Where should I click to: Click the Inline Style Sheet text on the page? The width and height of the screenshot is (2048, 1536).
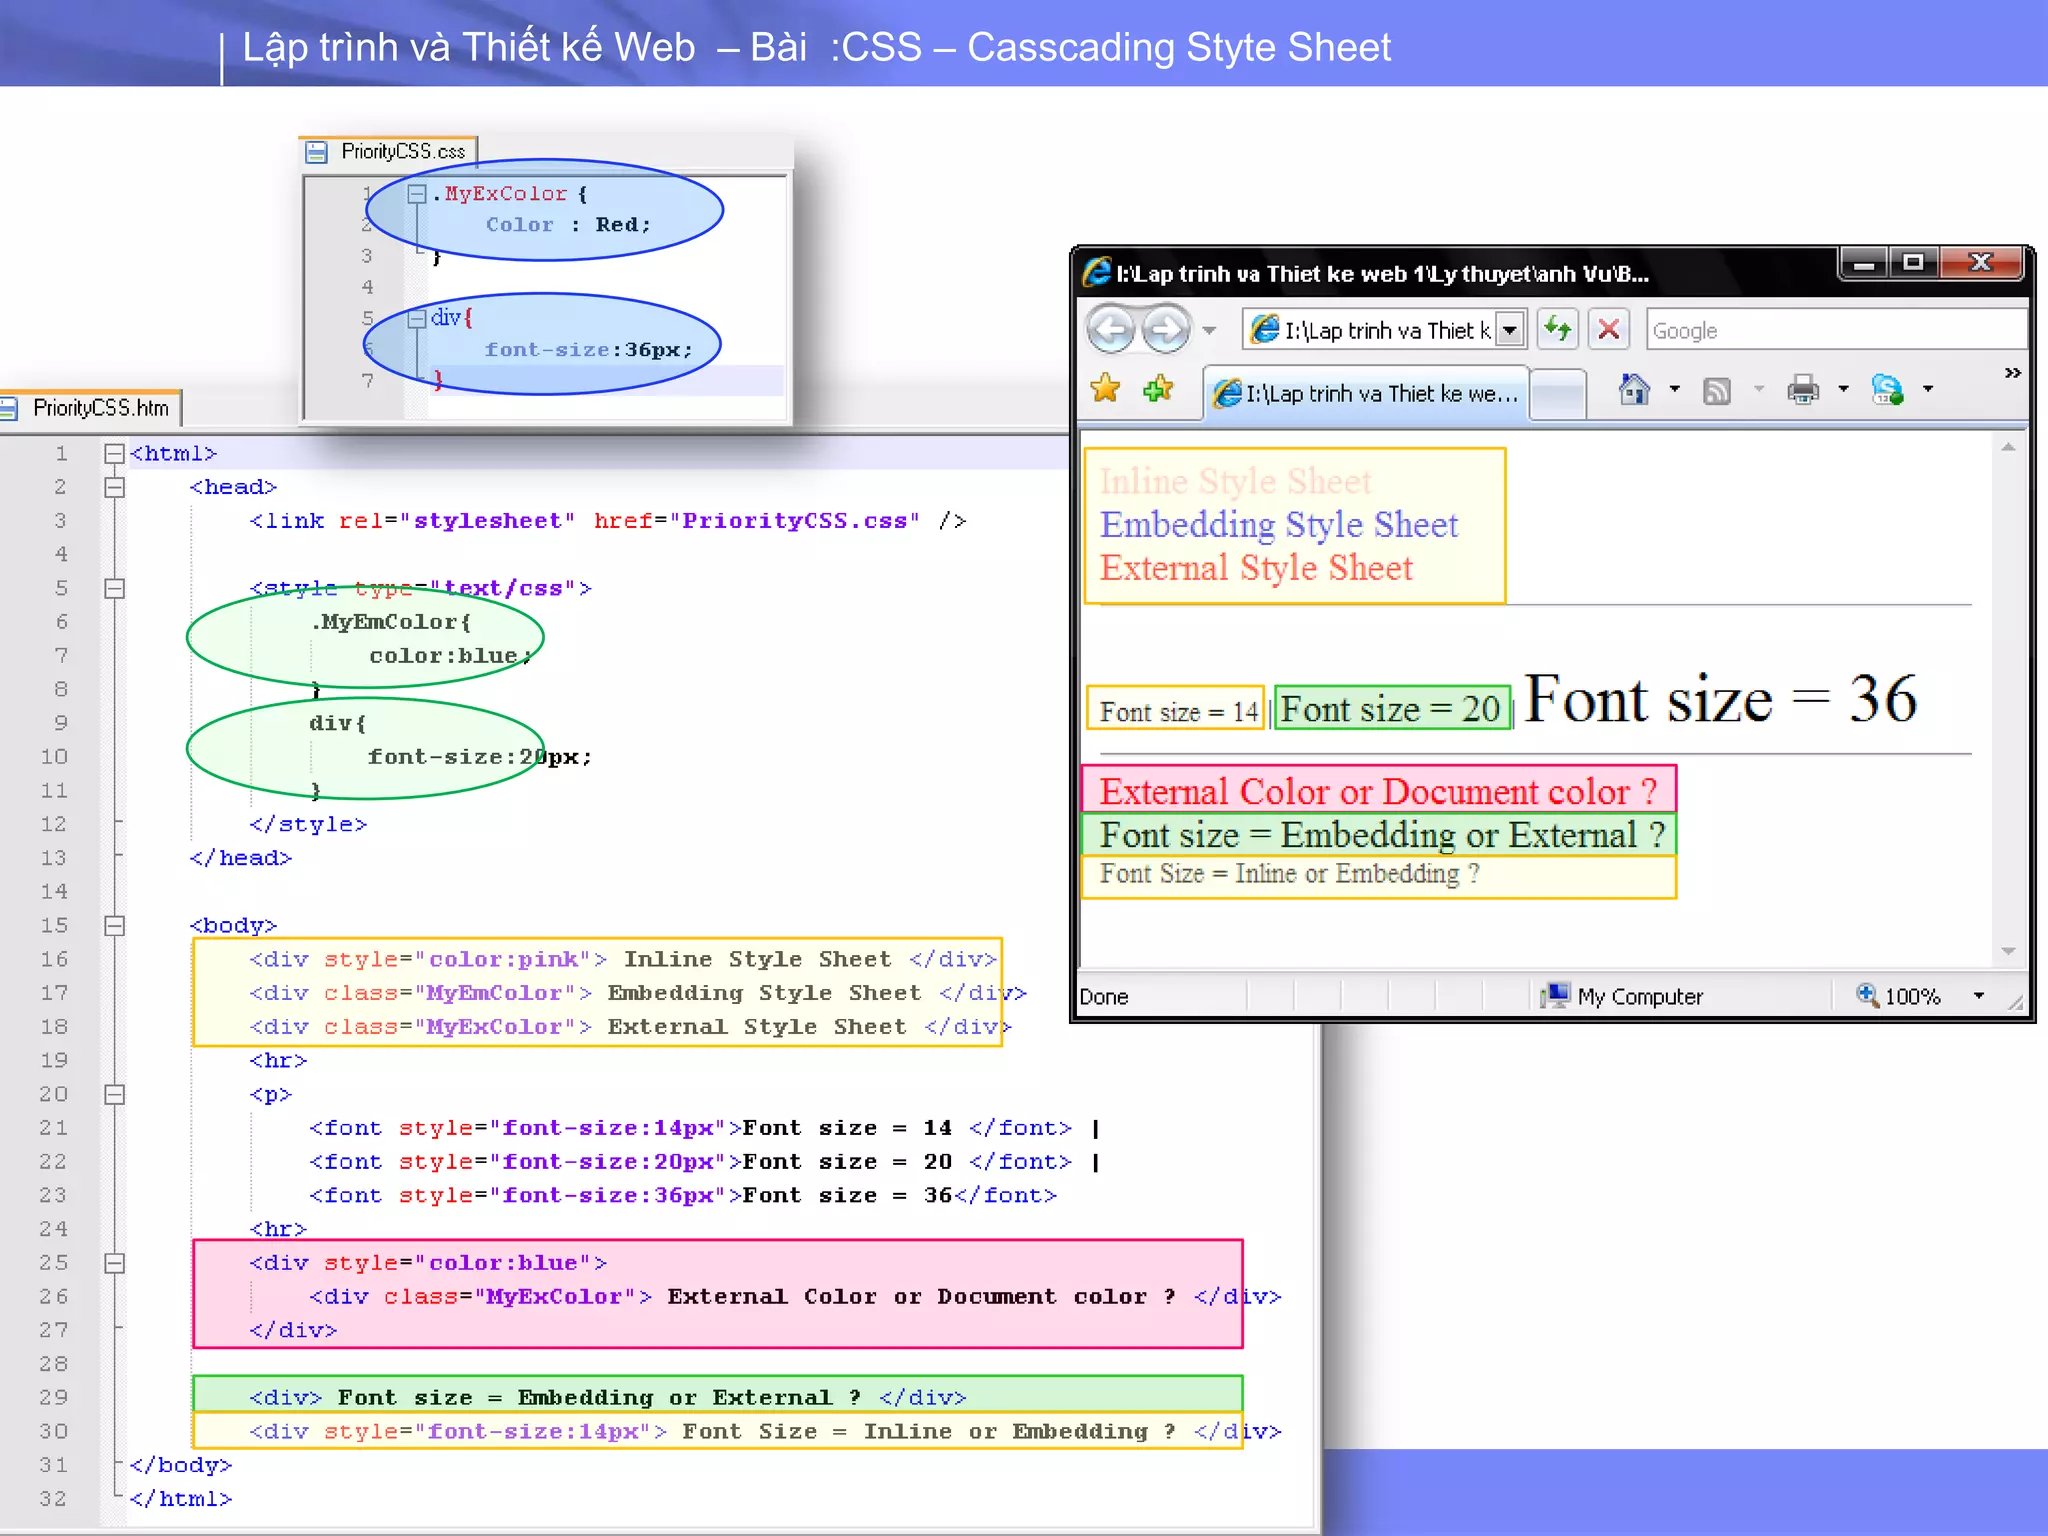click(x=1235, y=482)
